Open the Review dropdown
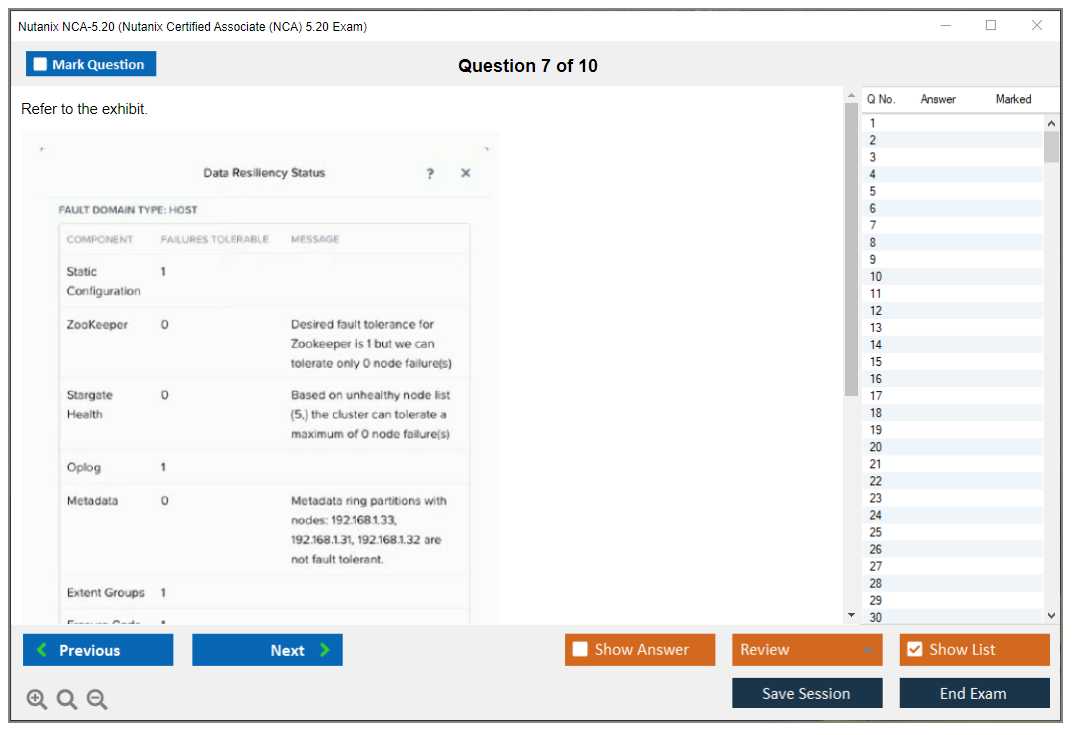 (806, 650)
